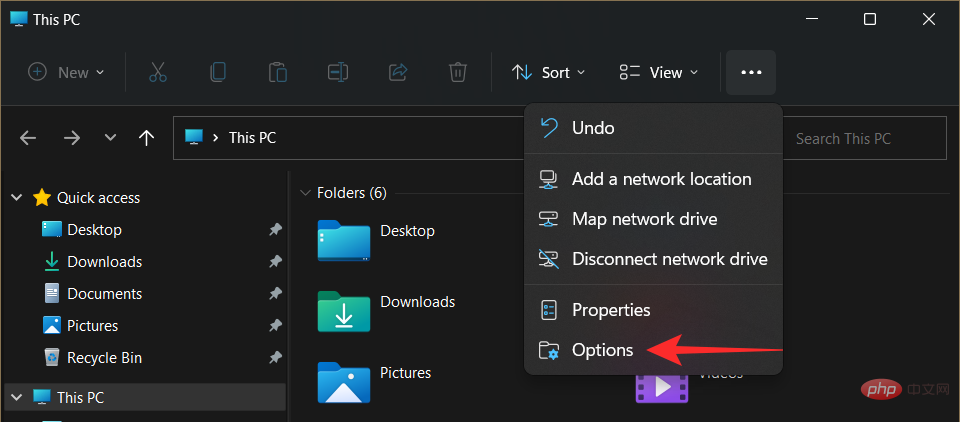Viewport: 960px width, 422px height.
Task: Click the Cut scissors icon in toolbar
Action: click(158, 72)
